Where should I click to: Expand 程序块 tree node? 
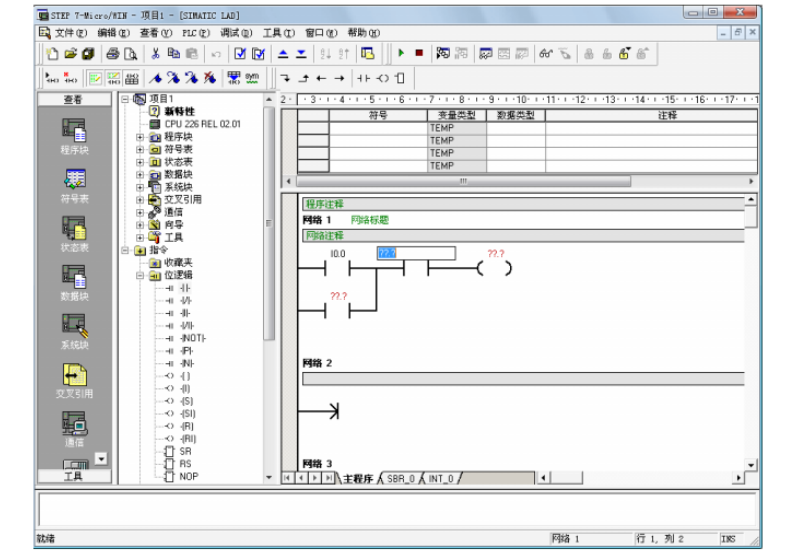(140, 137)
